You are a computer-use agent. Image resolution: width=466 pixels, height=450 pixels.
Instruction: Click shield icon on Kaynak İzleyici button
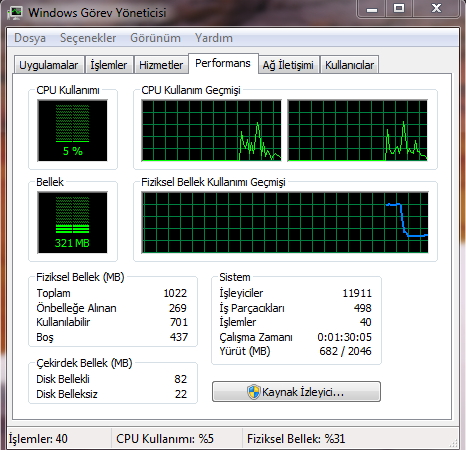[254, 392]
